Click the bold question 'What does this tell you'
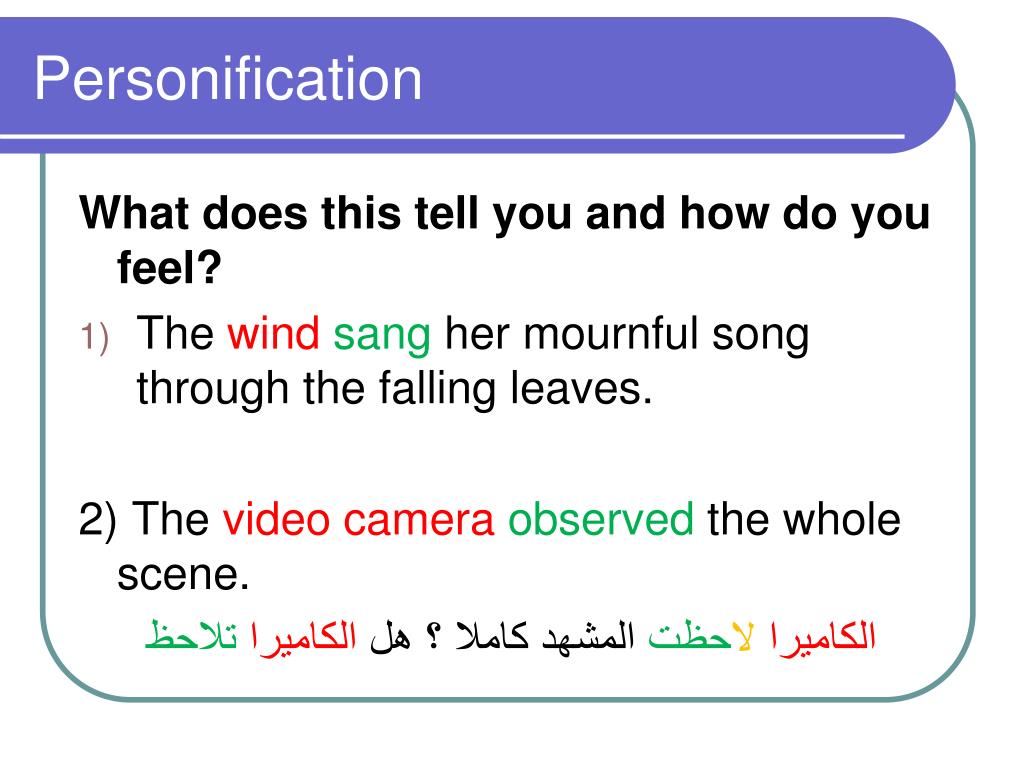The height and width of the screenshot is (768, 1024). click(323, 214)
